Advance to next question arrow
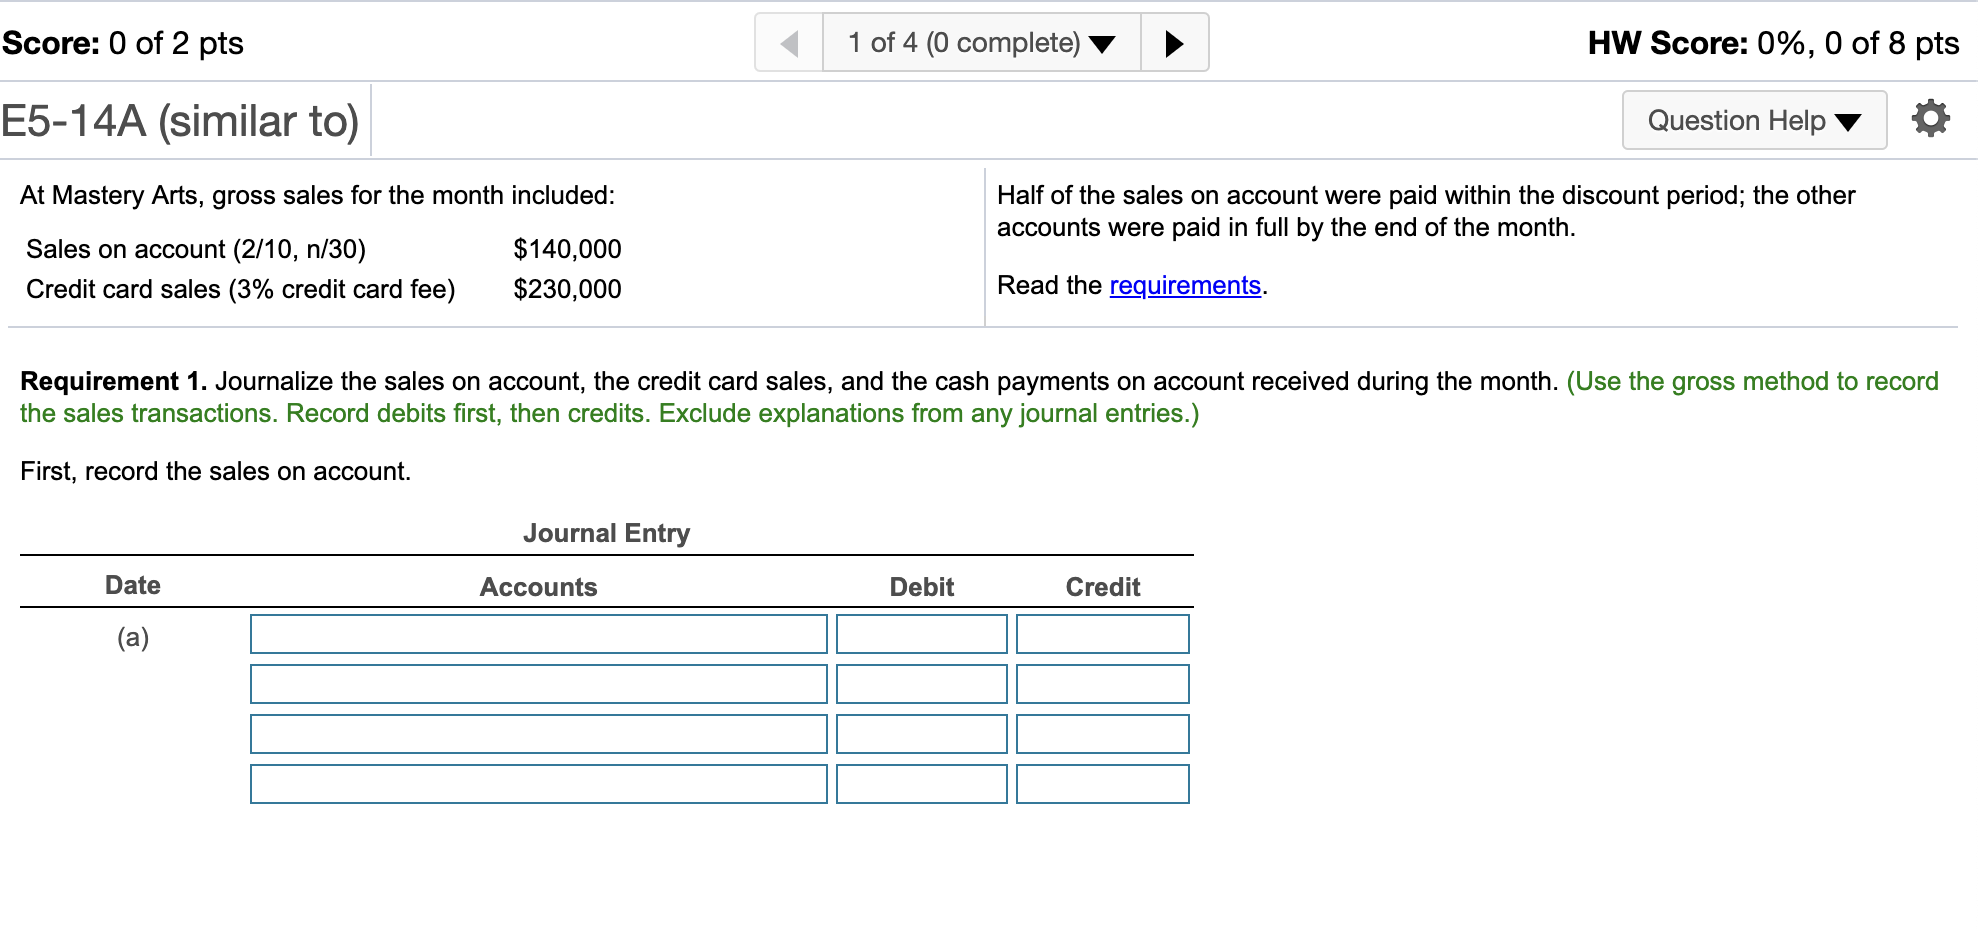This screenshot has width=1978, height=929. coord(1175,43)
